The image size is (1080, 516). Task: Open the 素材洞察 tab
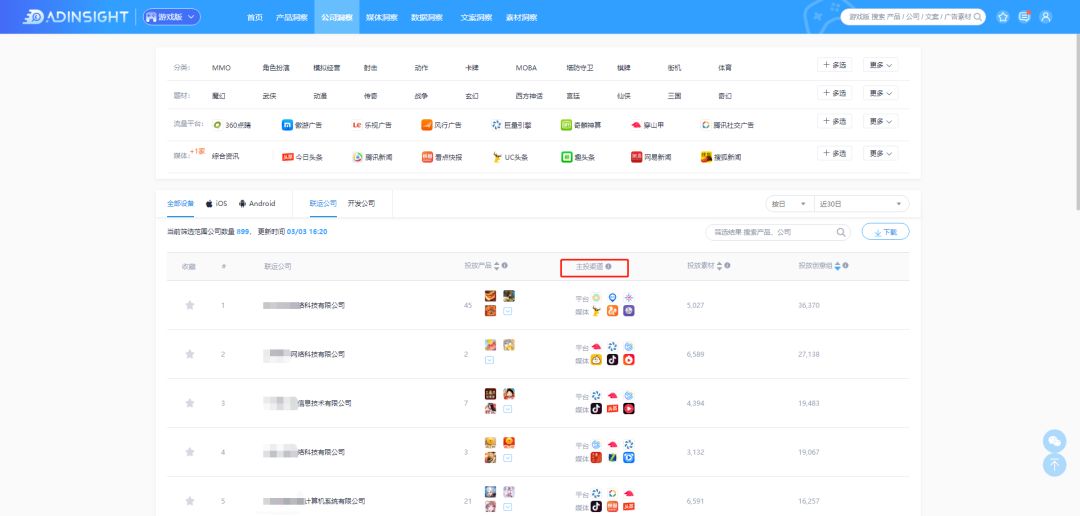[521, 17]
